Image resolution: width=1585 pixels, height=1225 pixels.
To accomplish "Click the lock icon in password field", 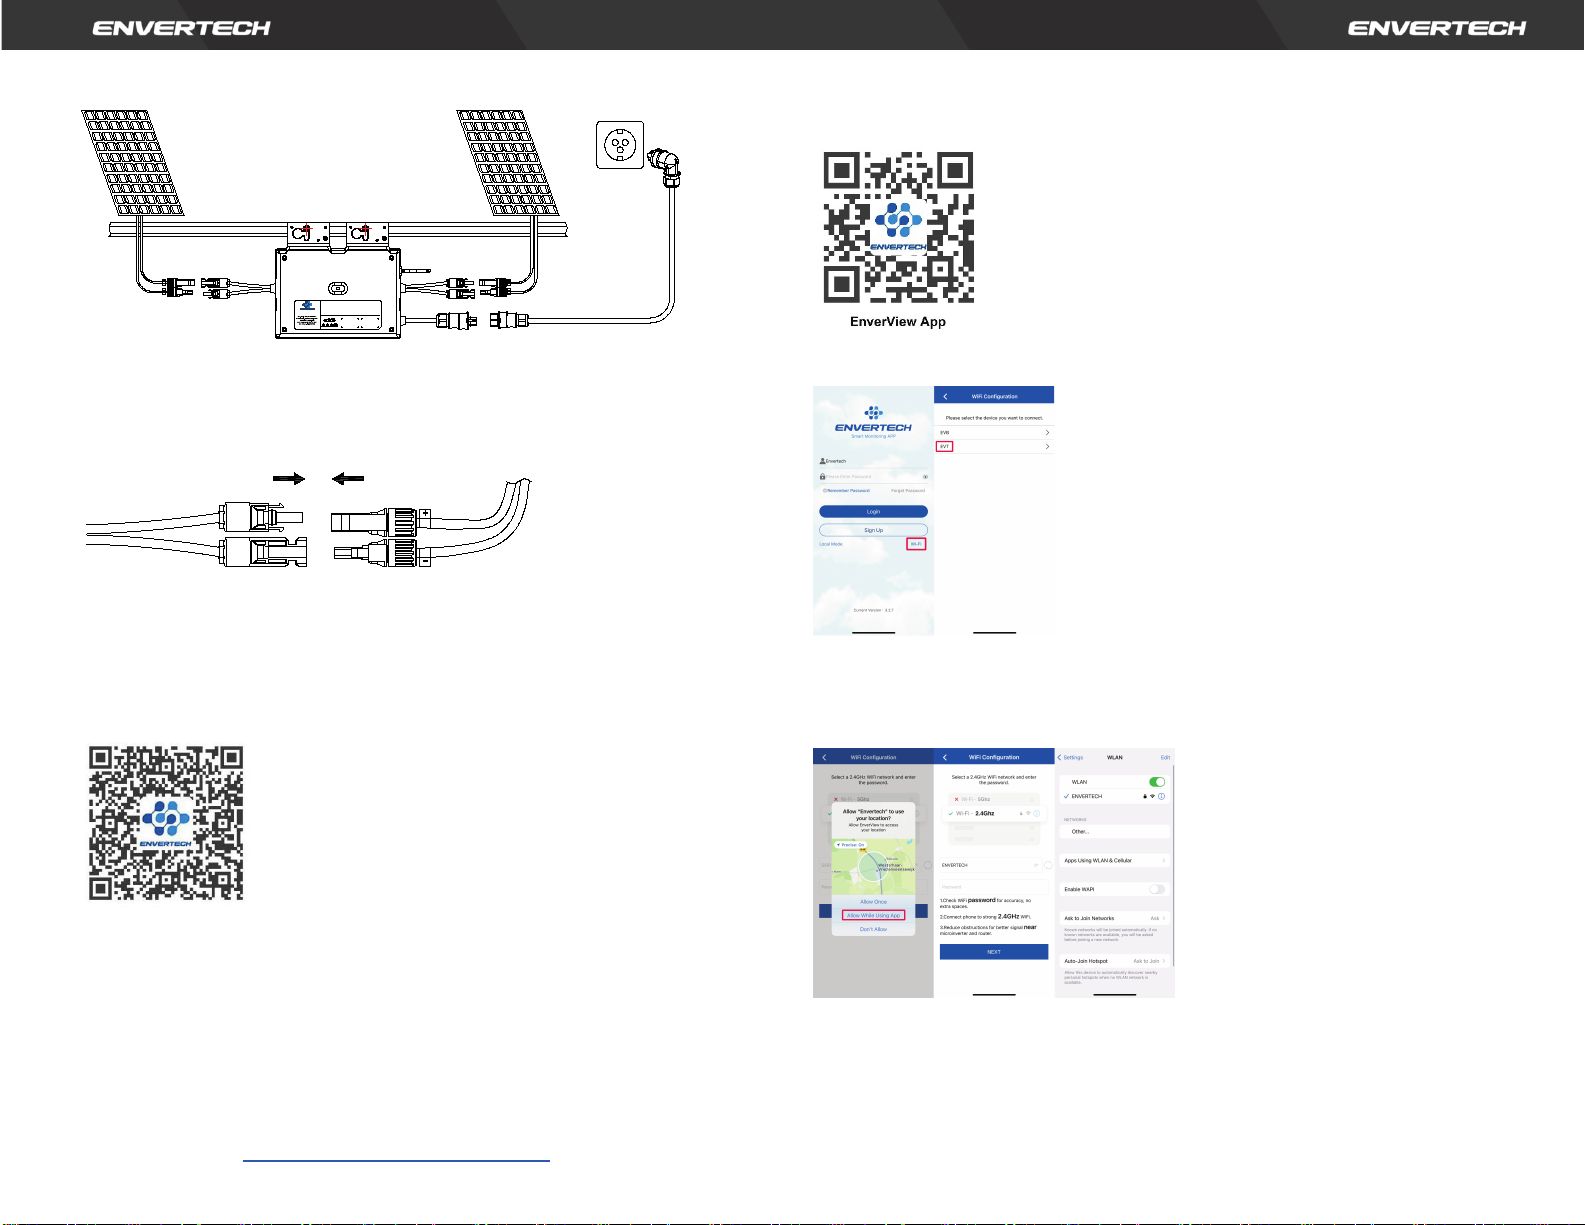I will (822, 477).
